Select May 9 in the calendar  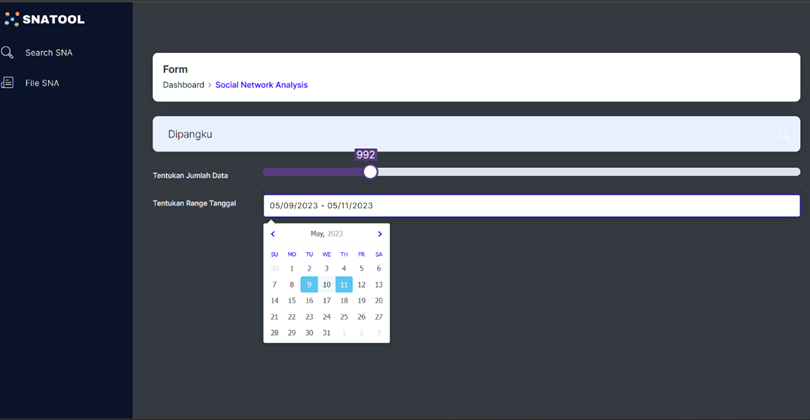[x=309, y=285]
